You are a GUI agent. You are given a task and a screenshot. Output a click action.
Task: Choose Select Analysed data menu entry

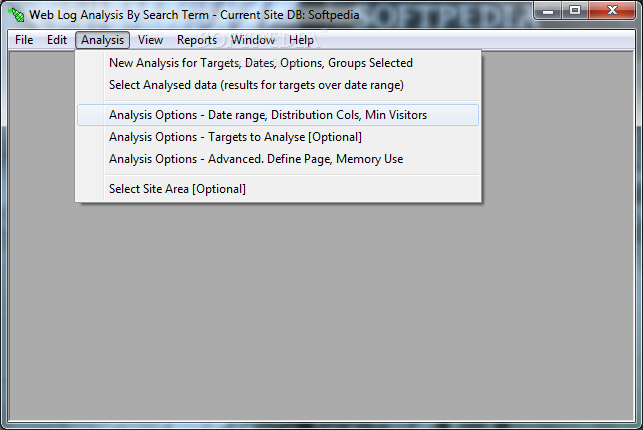278,85
